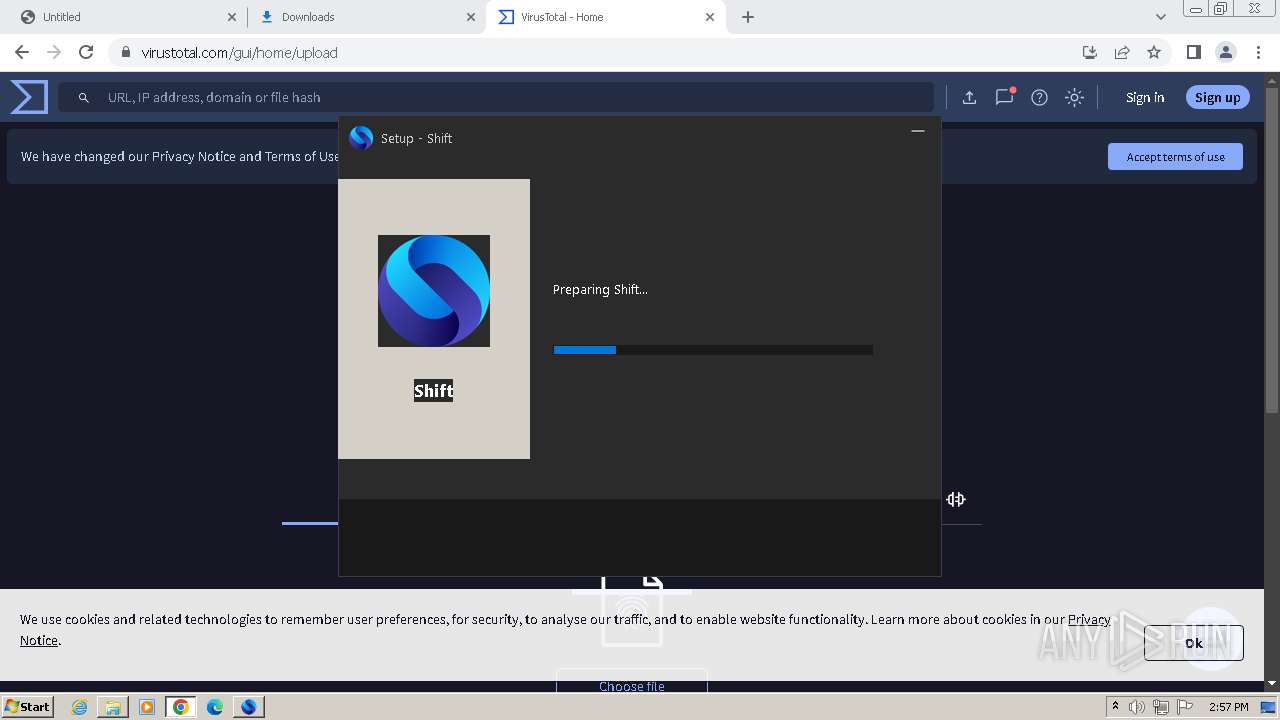Click the Chrome taskbar icon
Screen dimensions: 1280x720
click(181, 707)
